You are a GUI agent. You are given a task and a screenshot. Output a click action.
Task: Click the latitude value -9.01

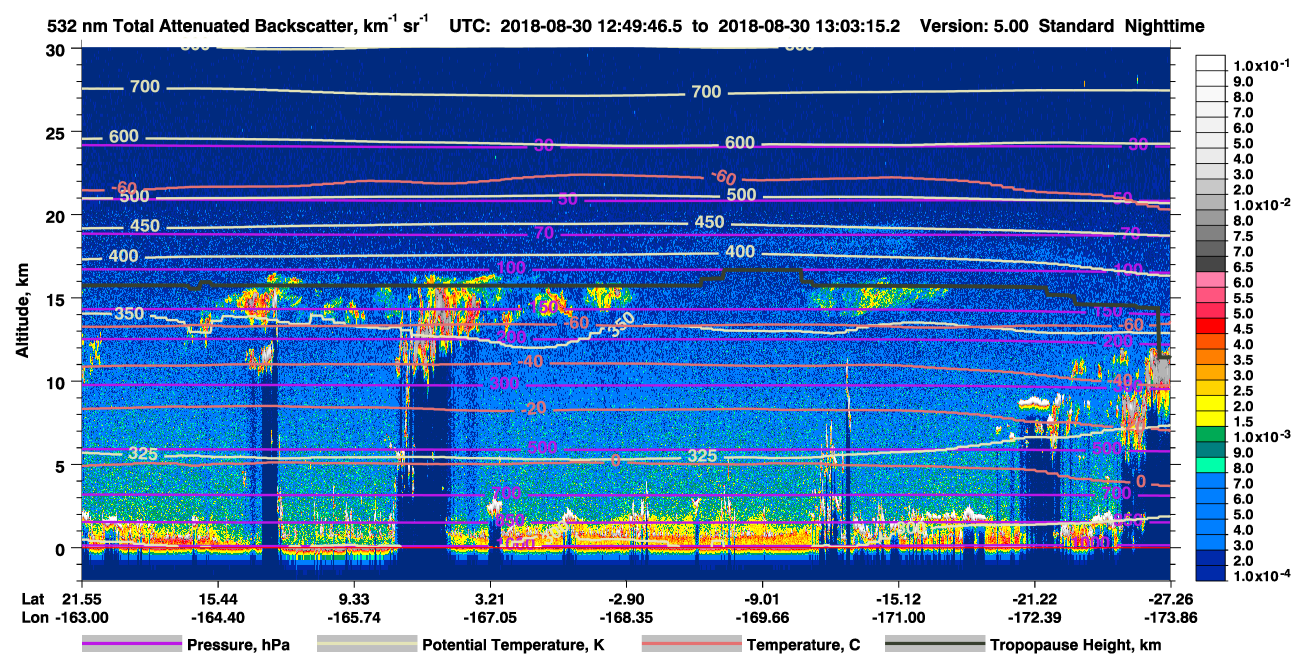763,598
